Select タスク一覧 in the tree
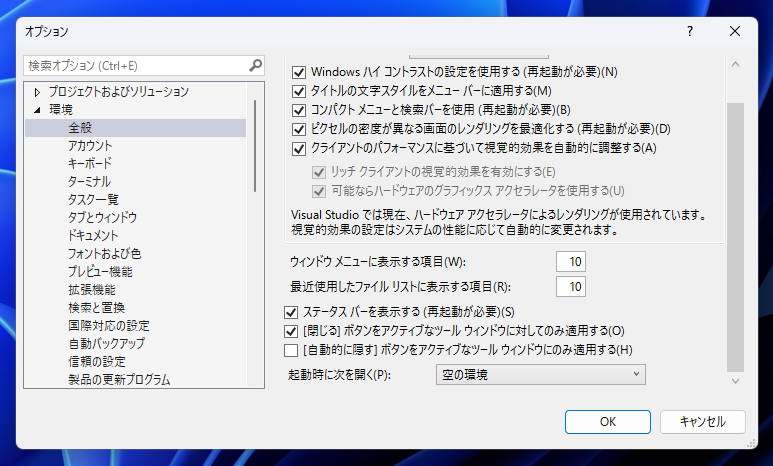773x466 pixels. (93, 199)
